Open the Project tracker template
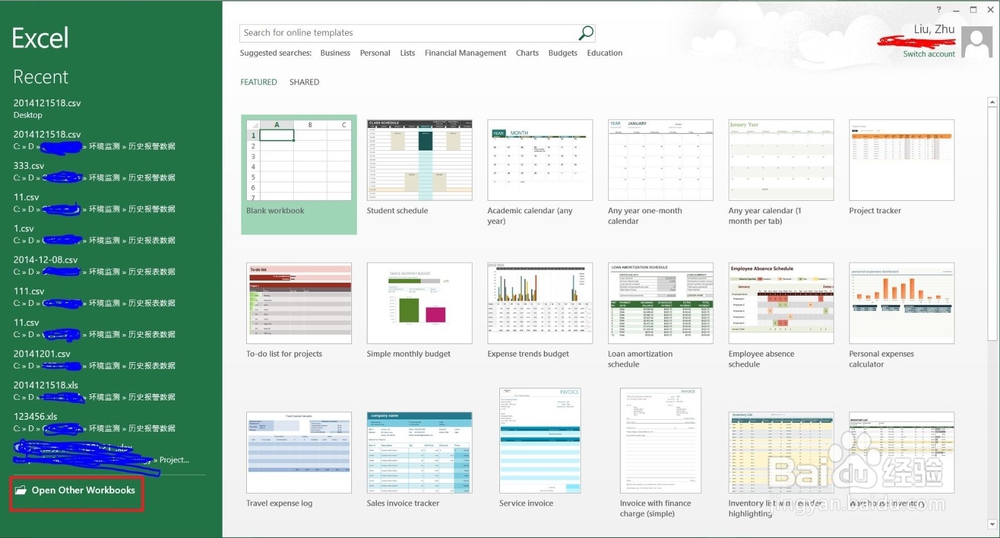1000x538 pixels. [902, 168]
